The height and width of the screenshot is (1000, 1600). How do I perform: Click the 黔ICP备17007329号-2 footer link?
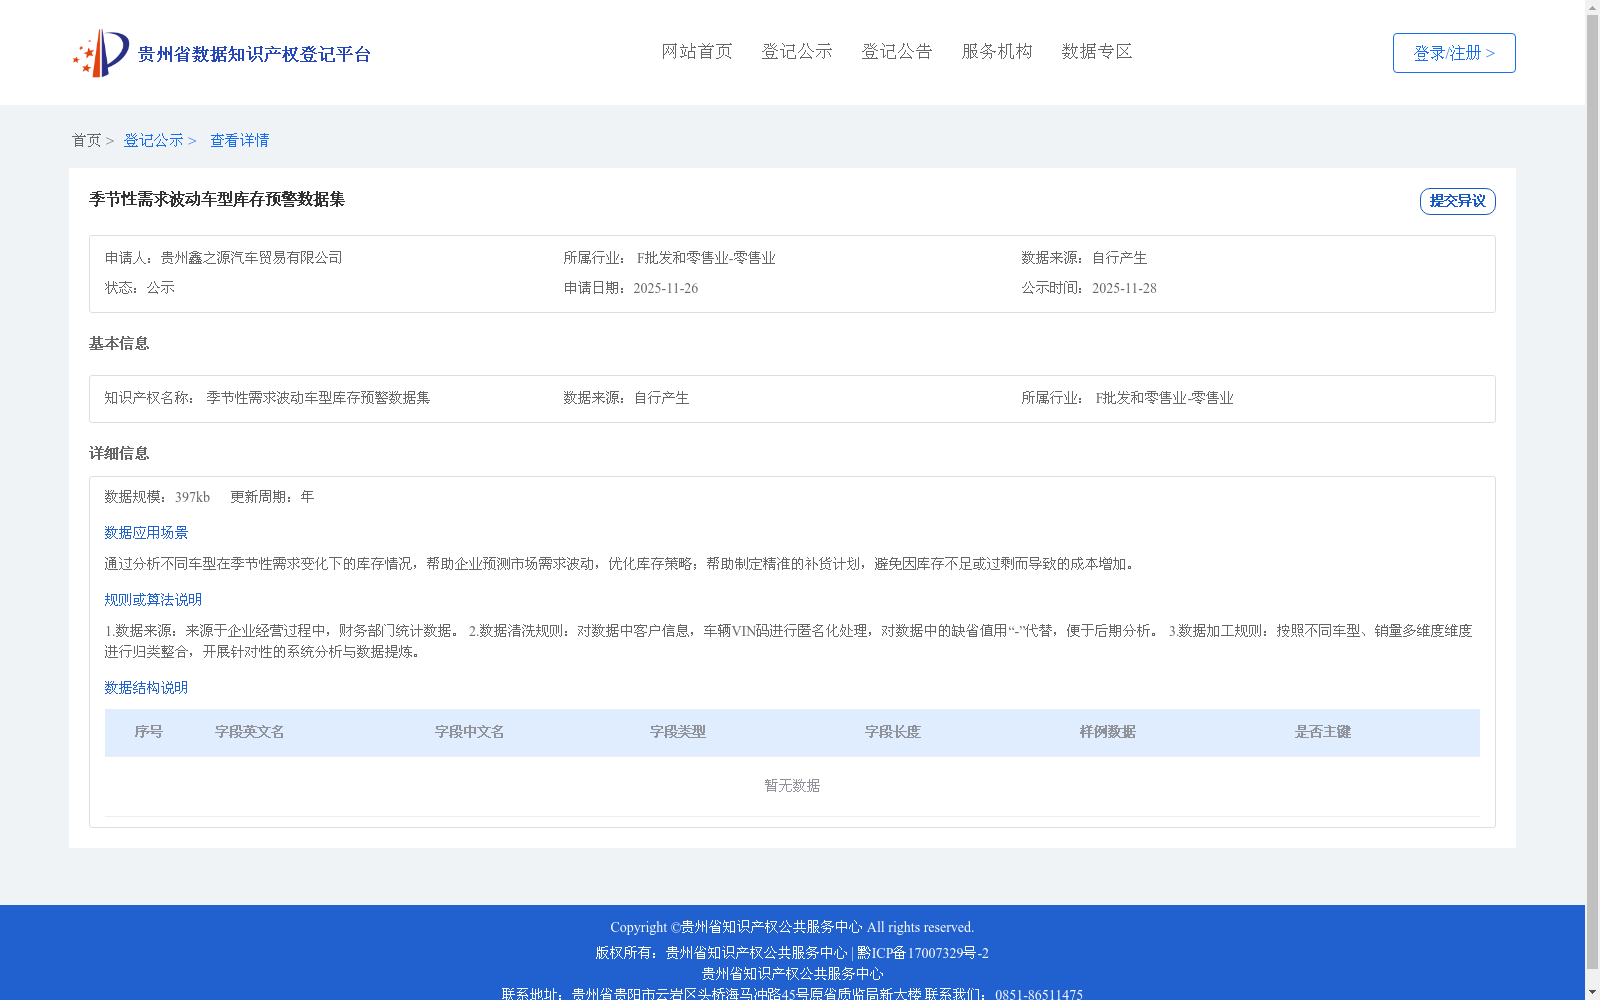(923, 953)
